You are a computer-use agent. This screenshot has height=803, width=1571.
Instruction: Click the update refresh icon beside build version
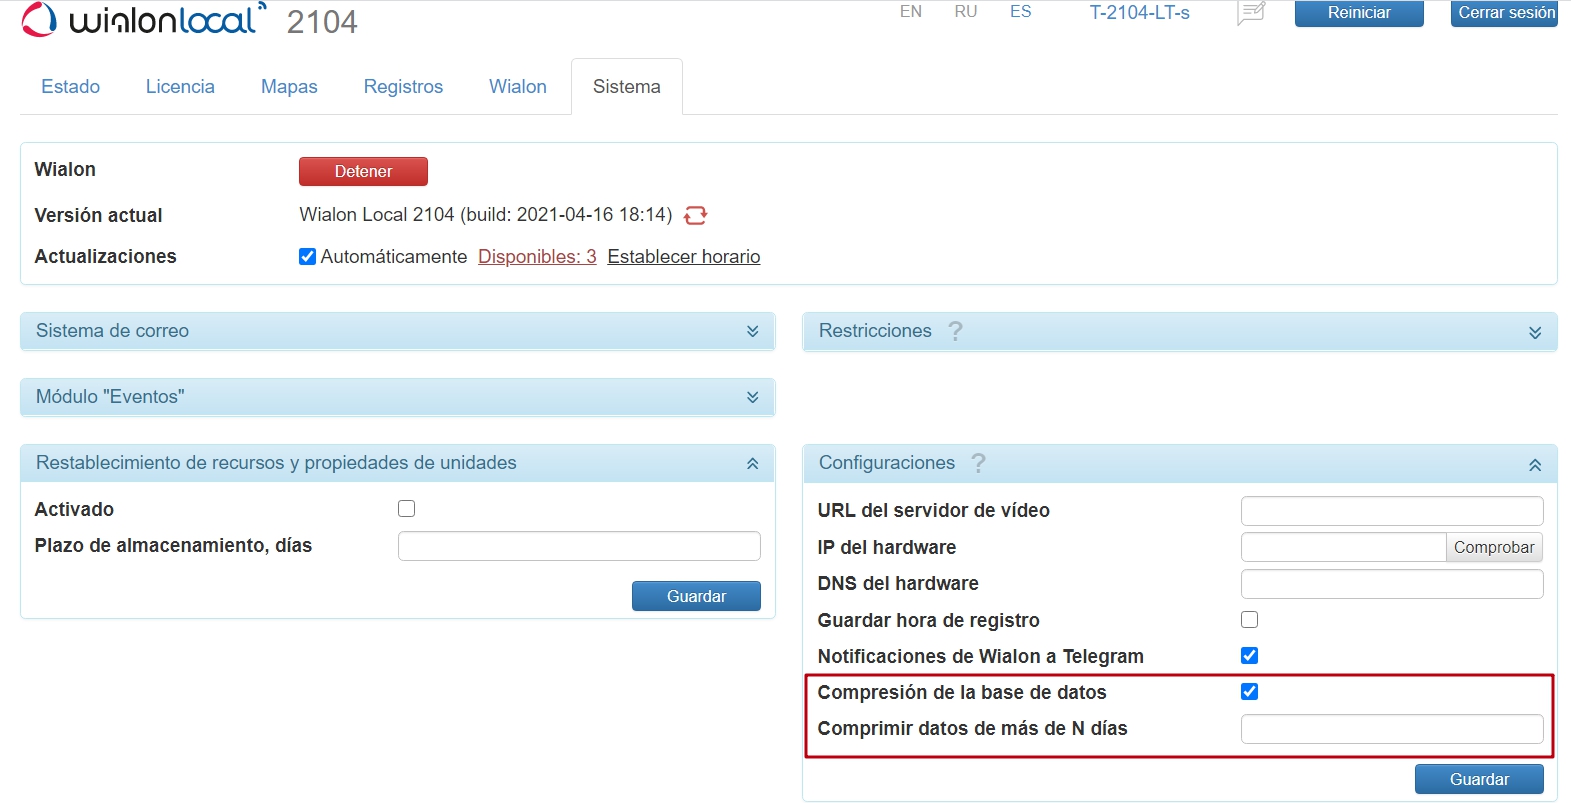pyautogui.click(x=695, y=215)
